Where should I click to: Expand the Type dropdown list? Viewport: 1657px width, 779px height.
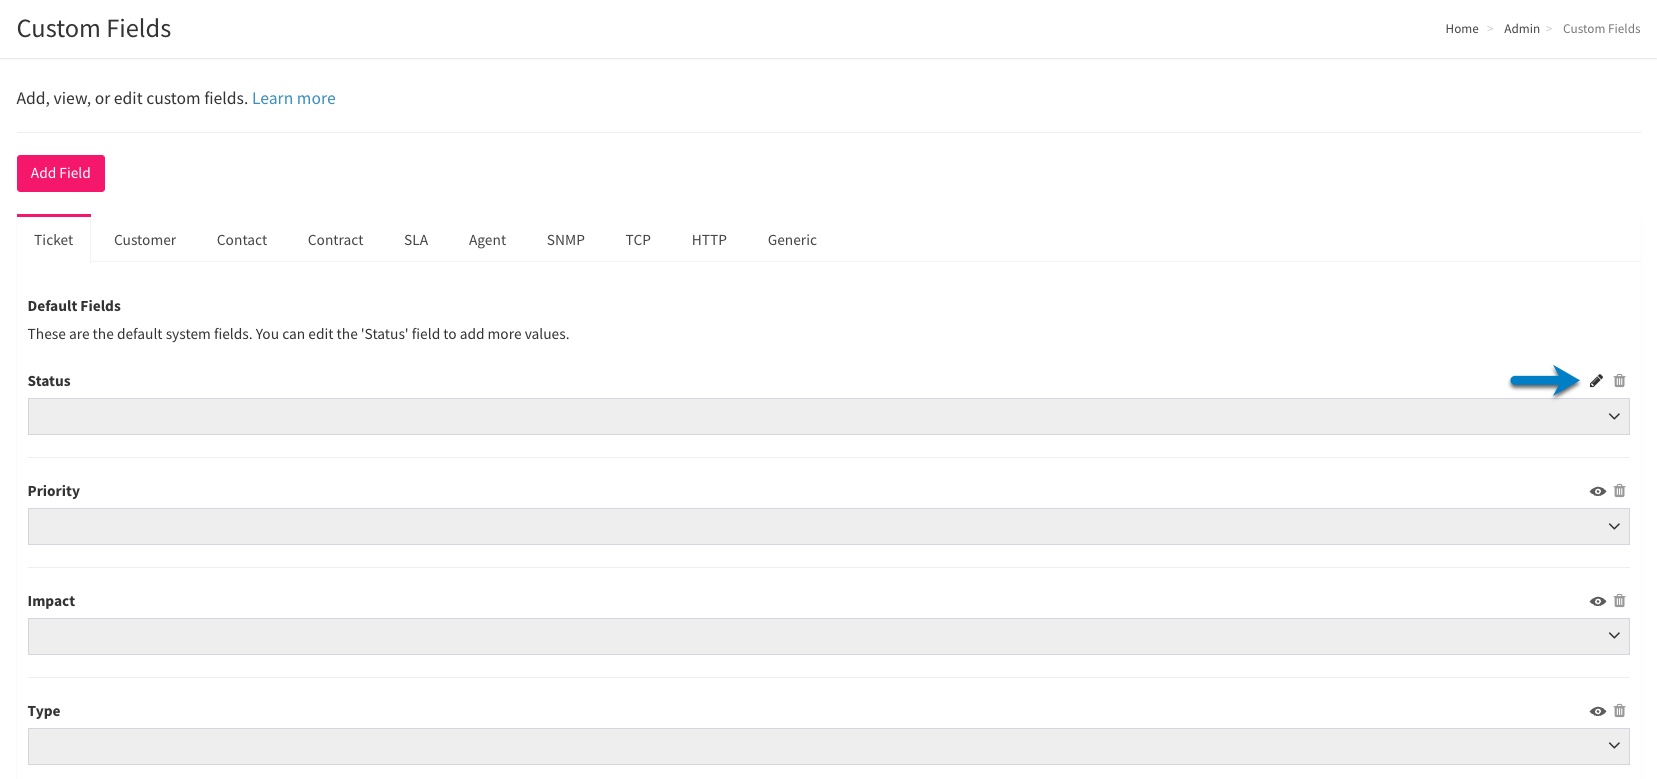tap(828, 747)
